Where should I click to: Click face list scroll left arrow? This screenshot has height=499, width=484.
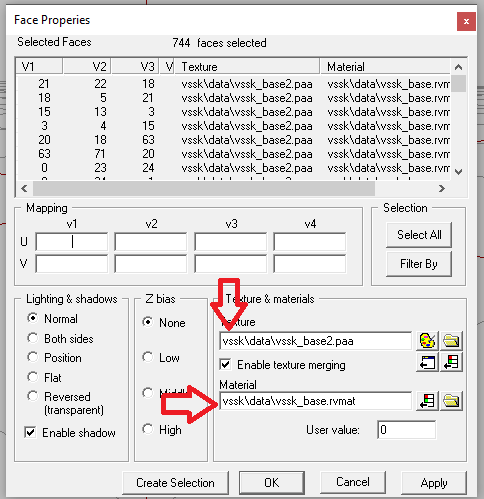pyautogui.click(x=24, y=189)
